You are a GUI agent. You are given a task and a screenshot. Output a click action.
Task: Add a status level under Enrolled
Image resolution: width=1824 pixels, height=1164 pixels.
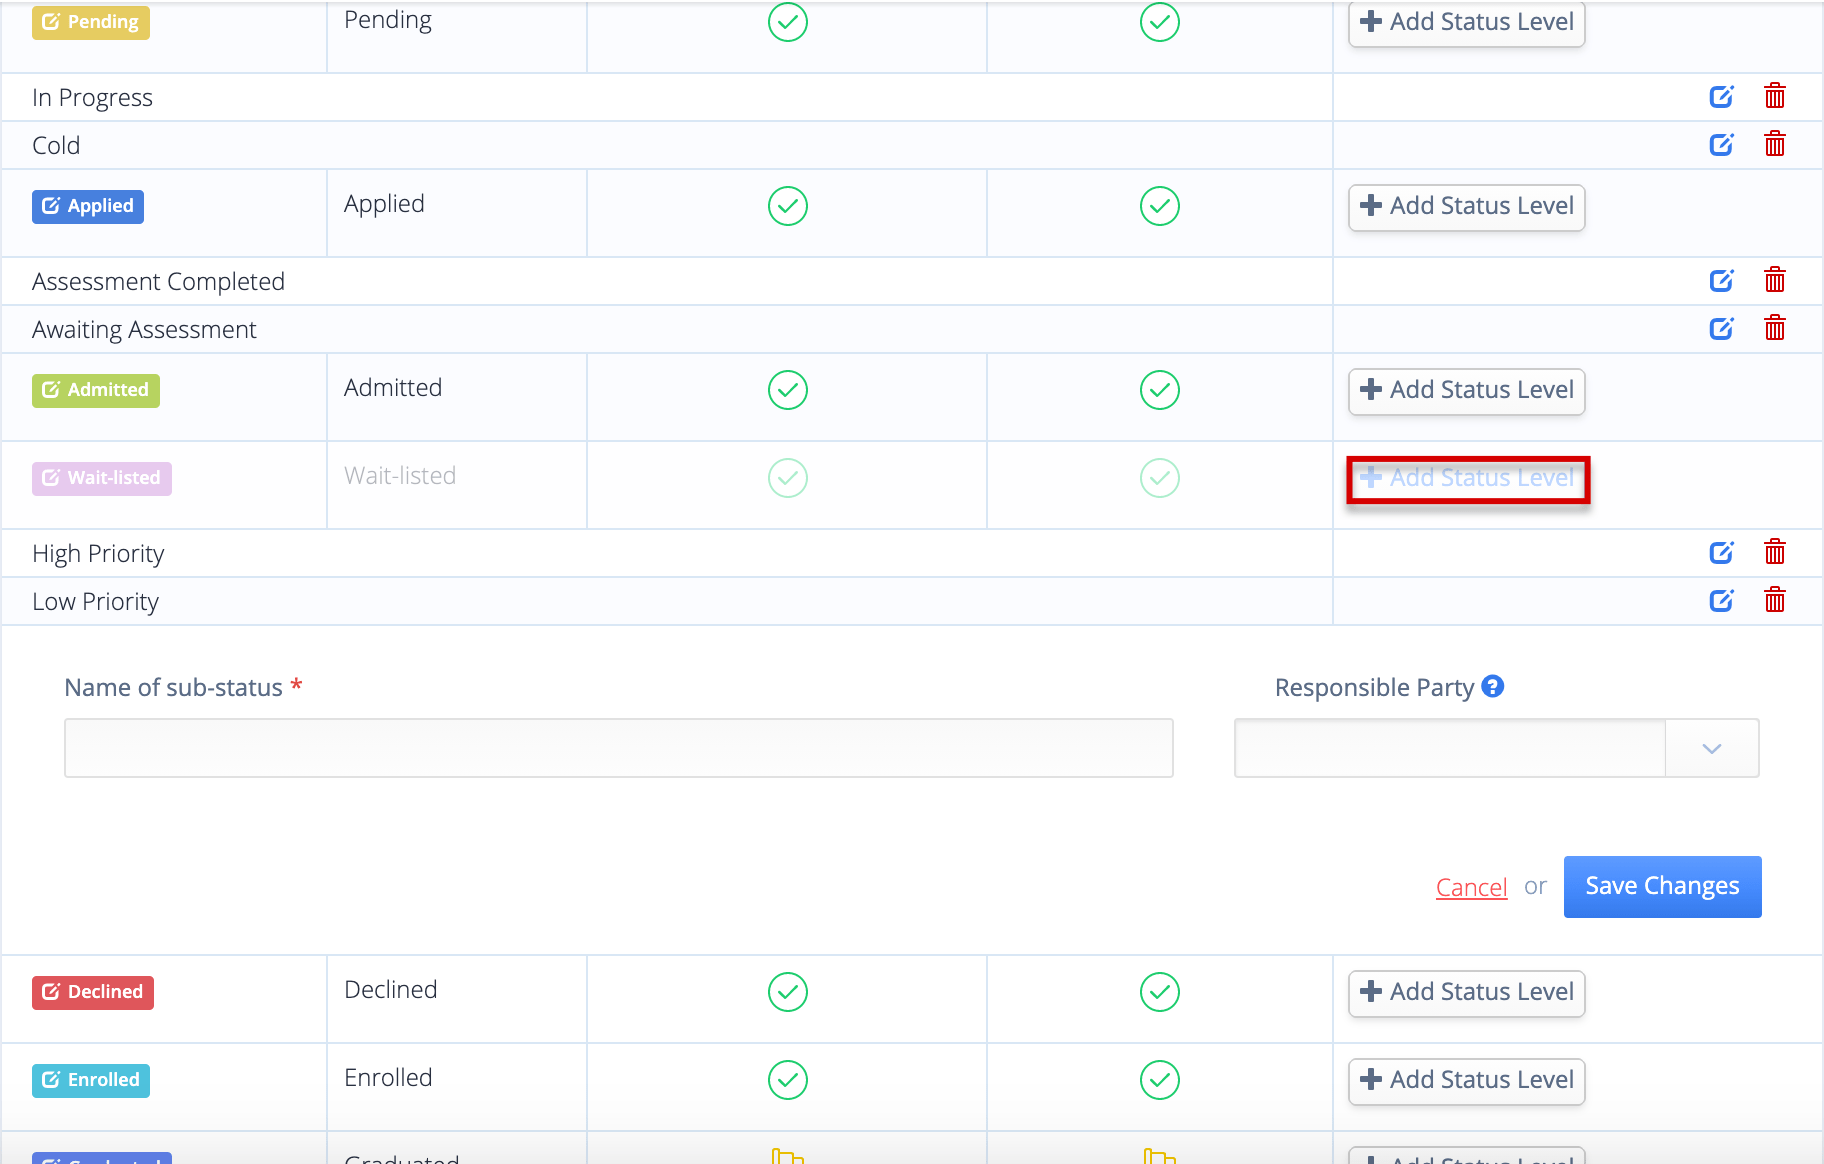click(1466, 1080)
